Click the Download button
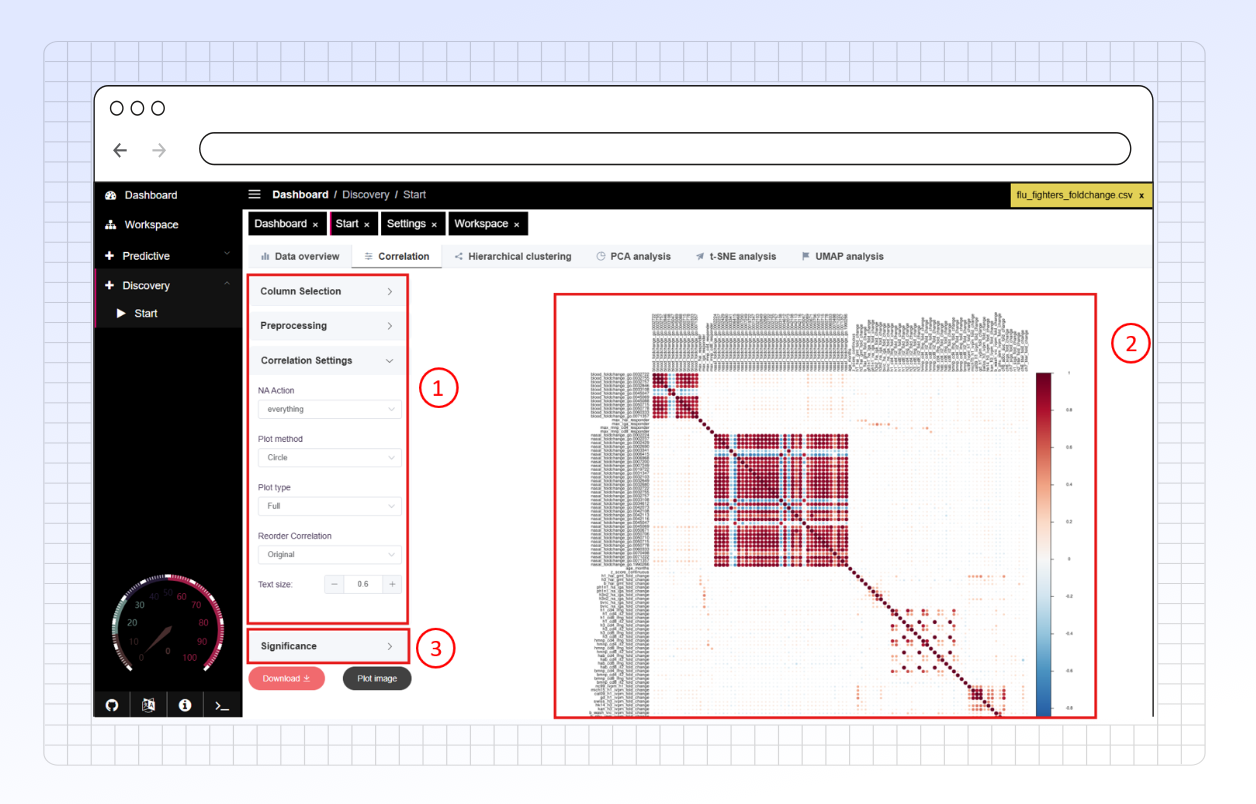 286,679
